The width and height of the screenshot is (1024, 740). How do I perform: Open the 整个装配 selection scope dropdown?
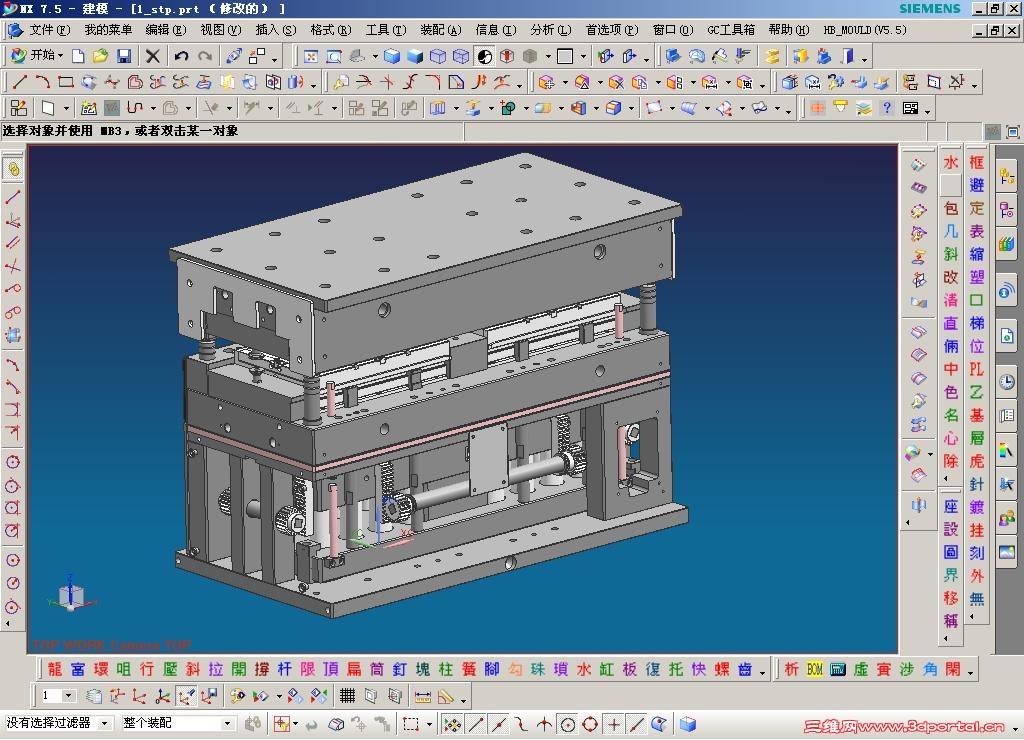point(227,723)
